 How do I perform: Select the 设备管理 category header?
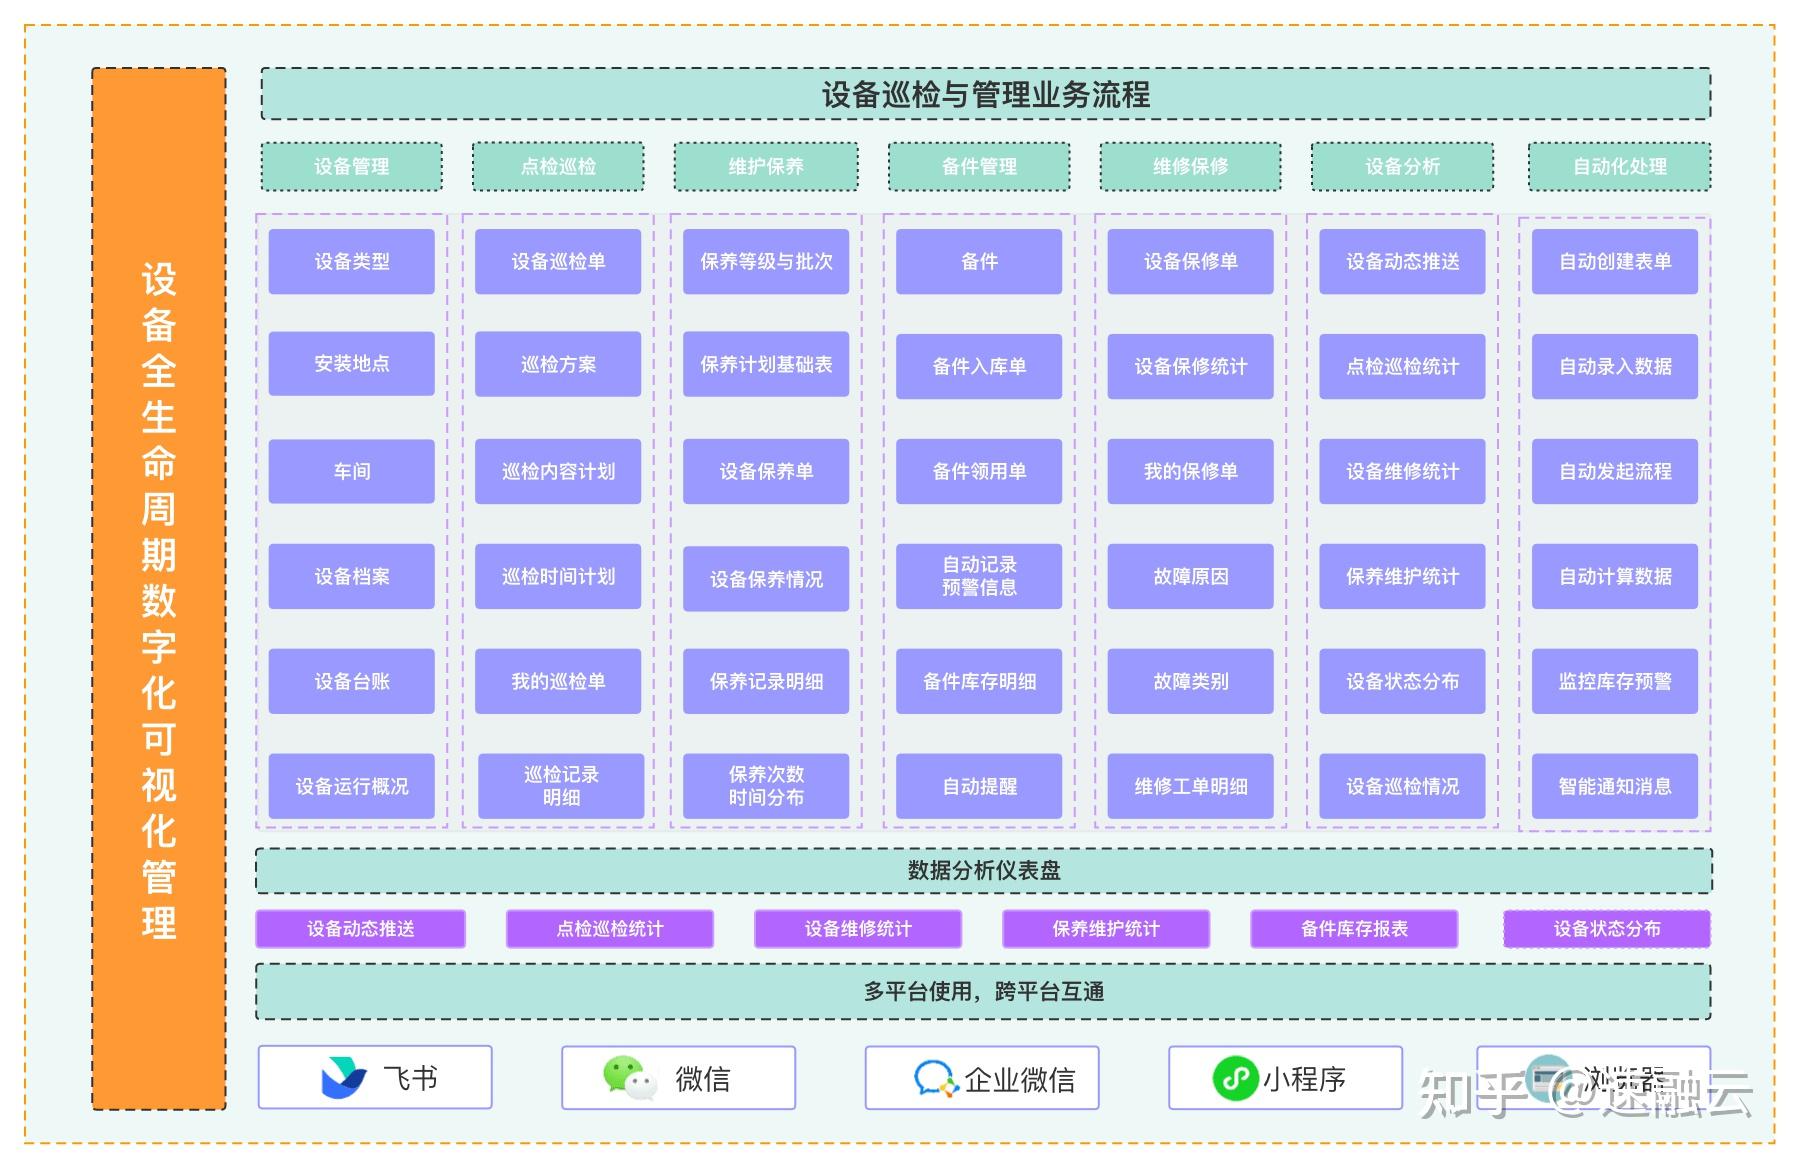coord(352,166)
